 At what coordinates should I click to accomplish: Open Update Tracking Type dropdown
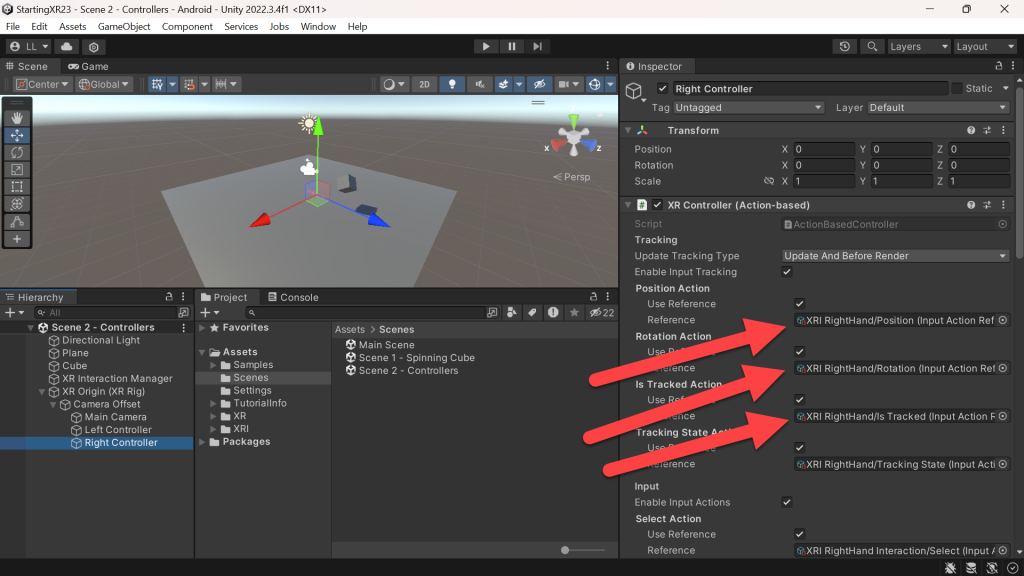click(895, 256)
